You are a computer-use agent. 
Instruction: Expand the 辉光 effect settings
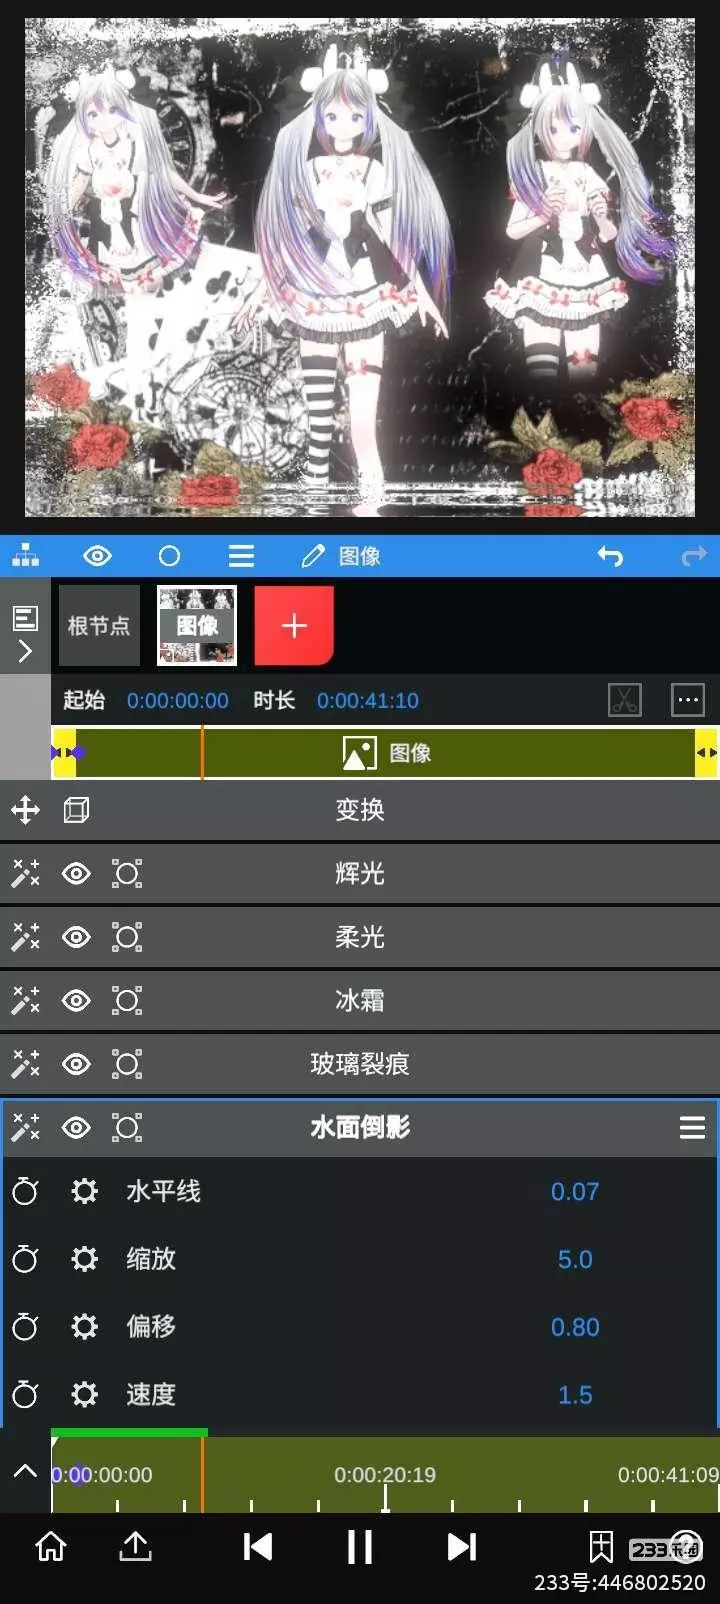click(x=360, y=874)
